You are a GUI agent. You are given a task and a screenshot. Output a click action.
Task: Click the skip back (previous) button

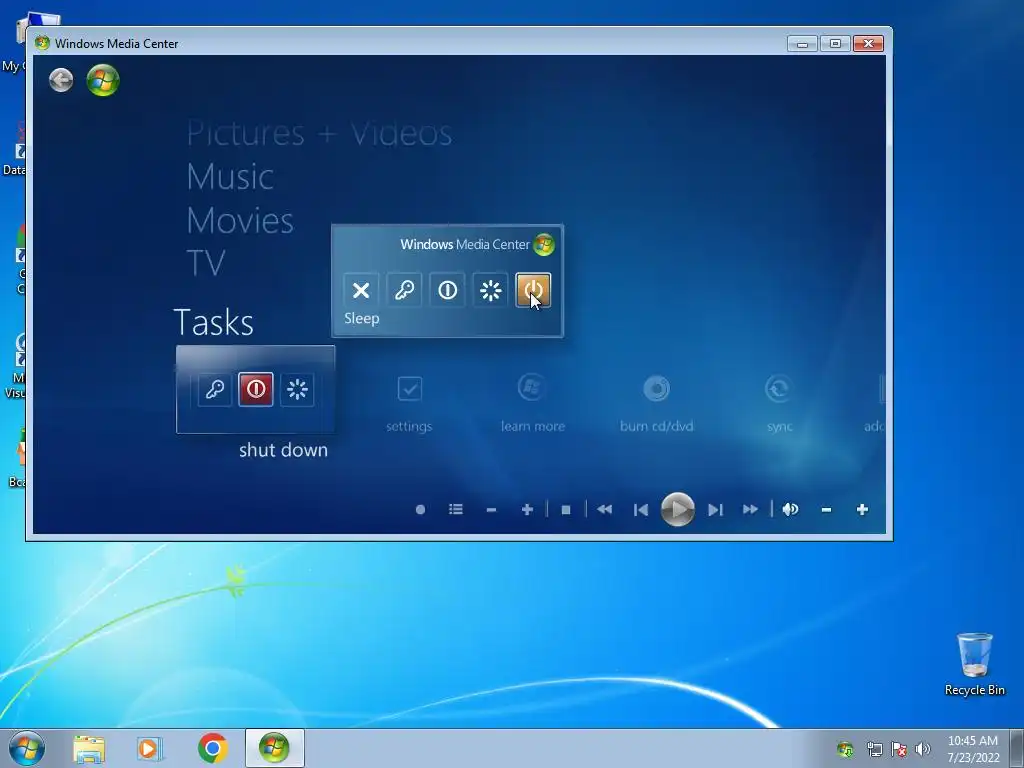point(641,509)
